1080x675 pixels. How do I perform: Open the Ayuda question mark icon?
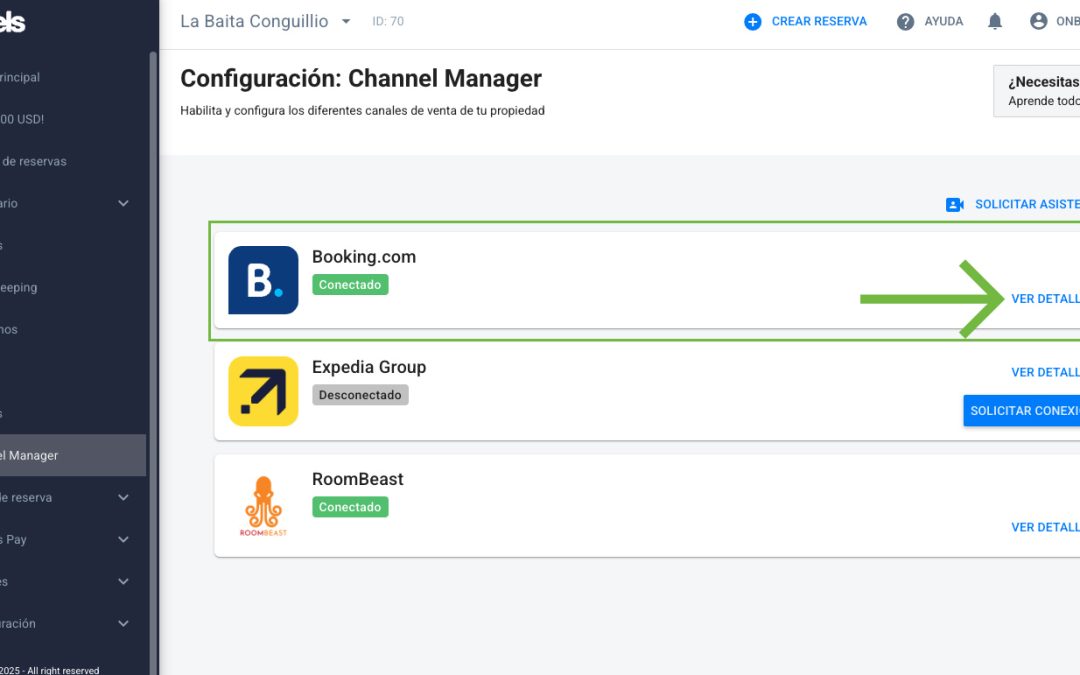(x=905, y=22)
